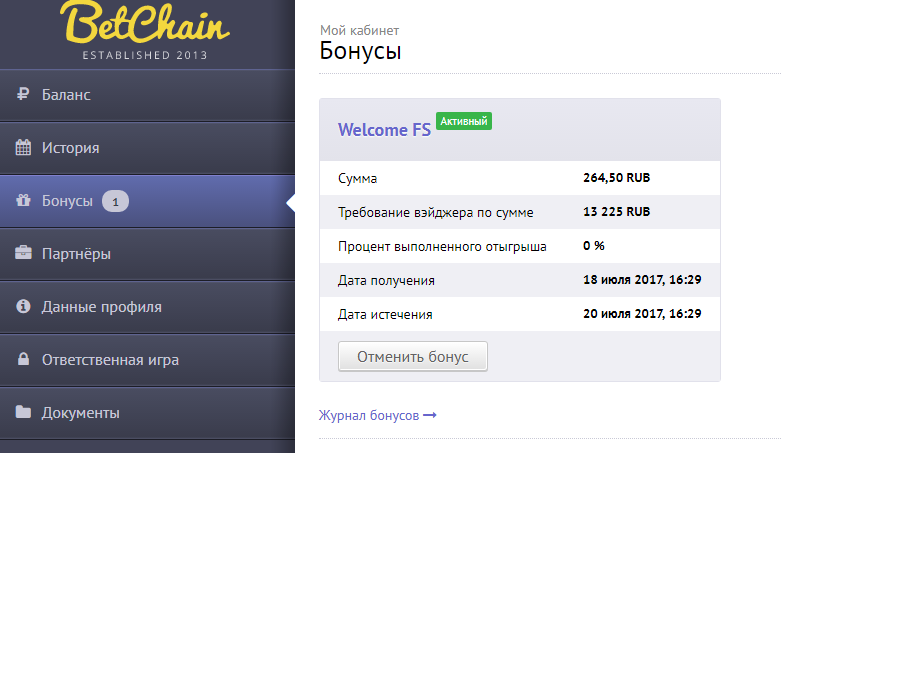Screen dimensions: 904x678
Task: Click the Дата истечения label
Action: tap(385, 315)
